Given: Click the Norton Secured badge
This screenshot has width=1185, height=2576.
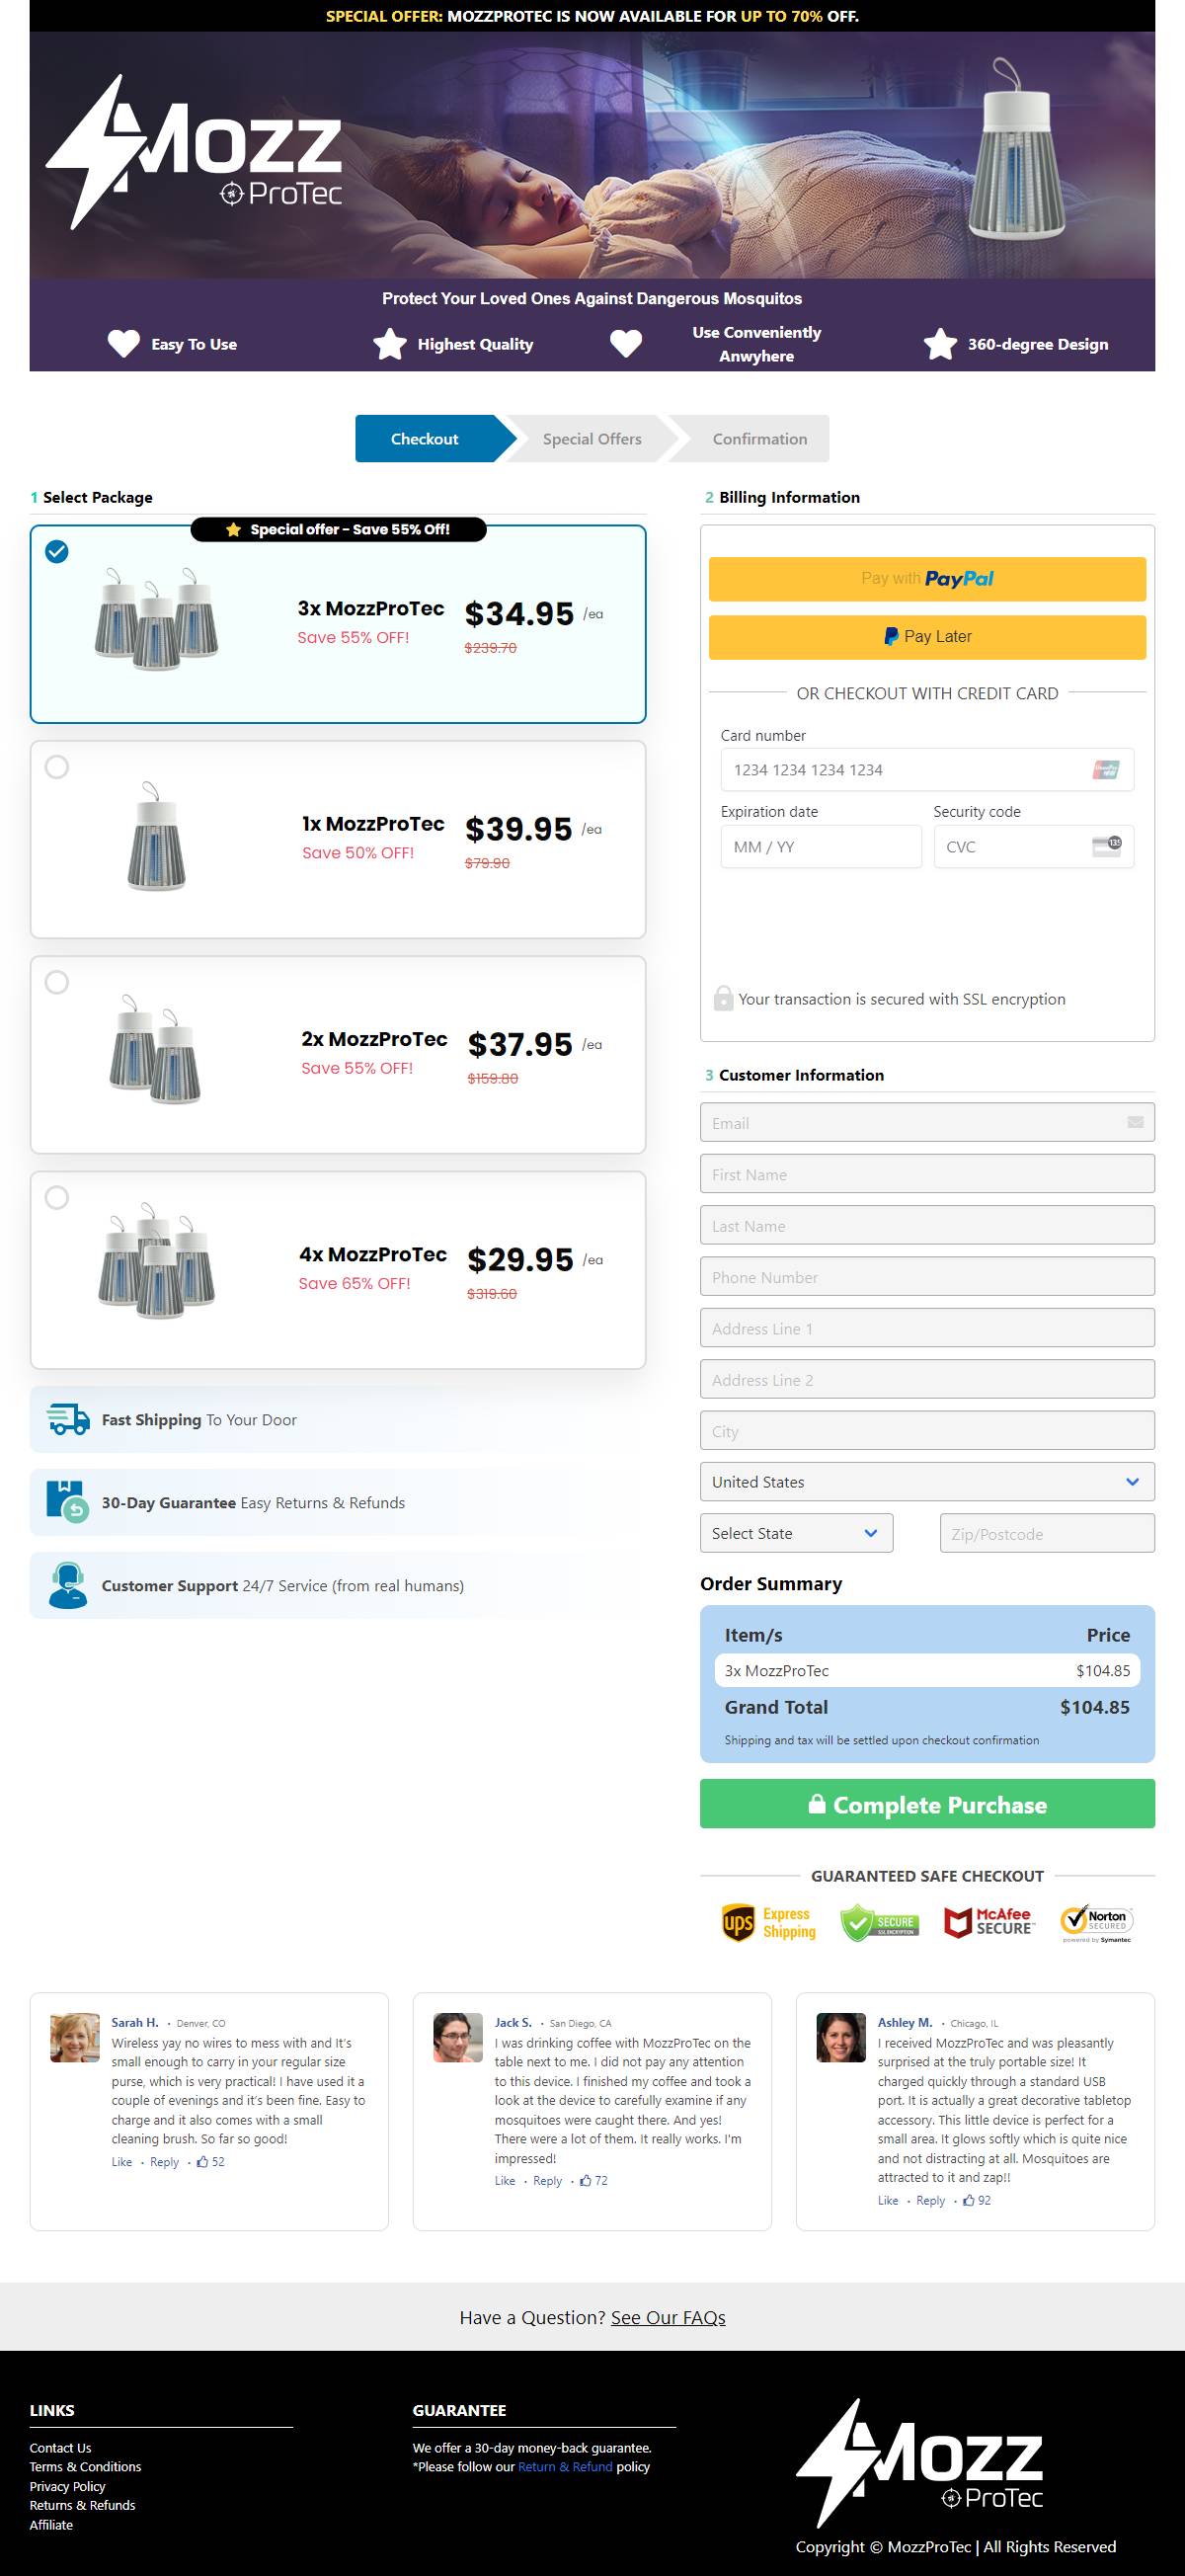Looking at the screenshot, I should point(1097,1922).
